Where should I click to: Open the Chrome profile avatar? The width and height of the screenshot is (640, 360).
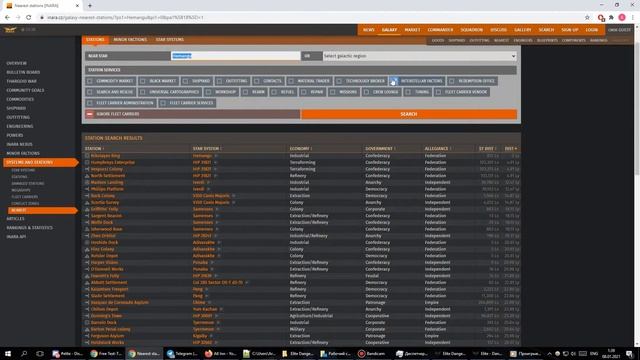[622, 18]
